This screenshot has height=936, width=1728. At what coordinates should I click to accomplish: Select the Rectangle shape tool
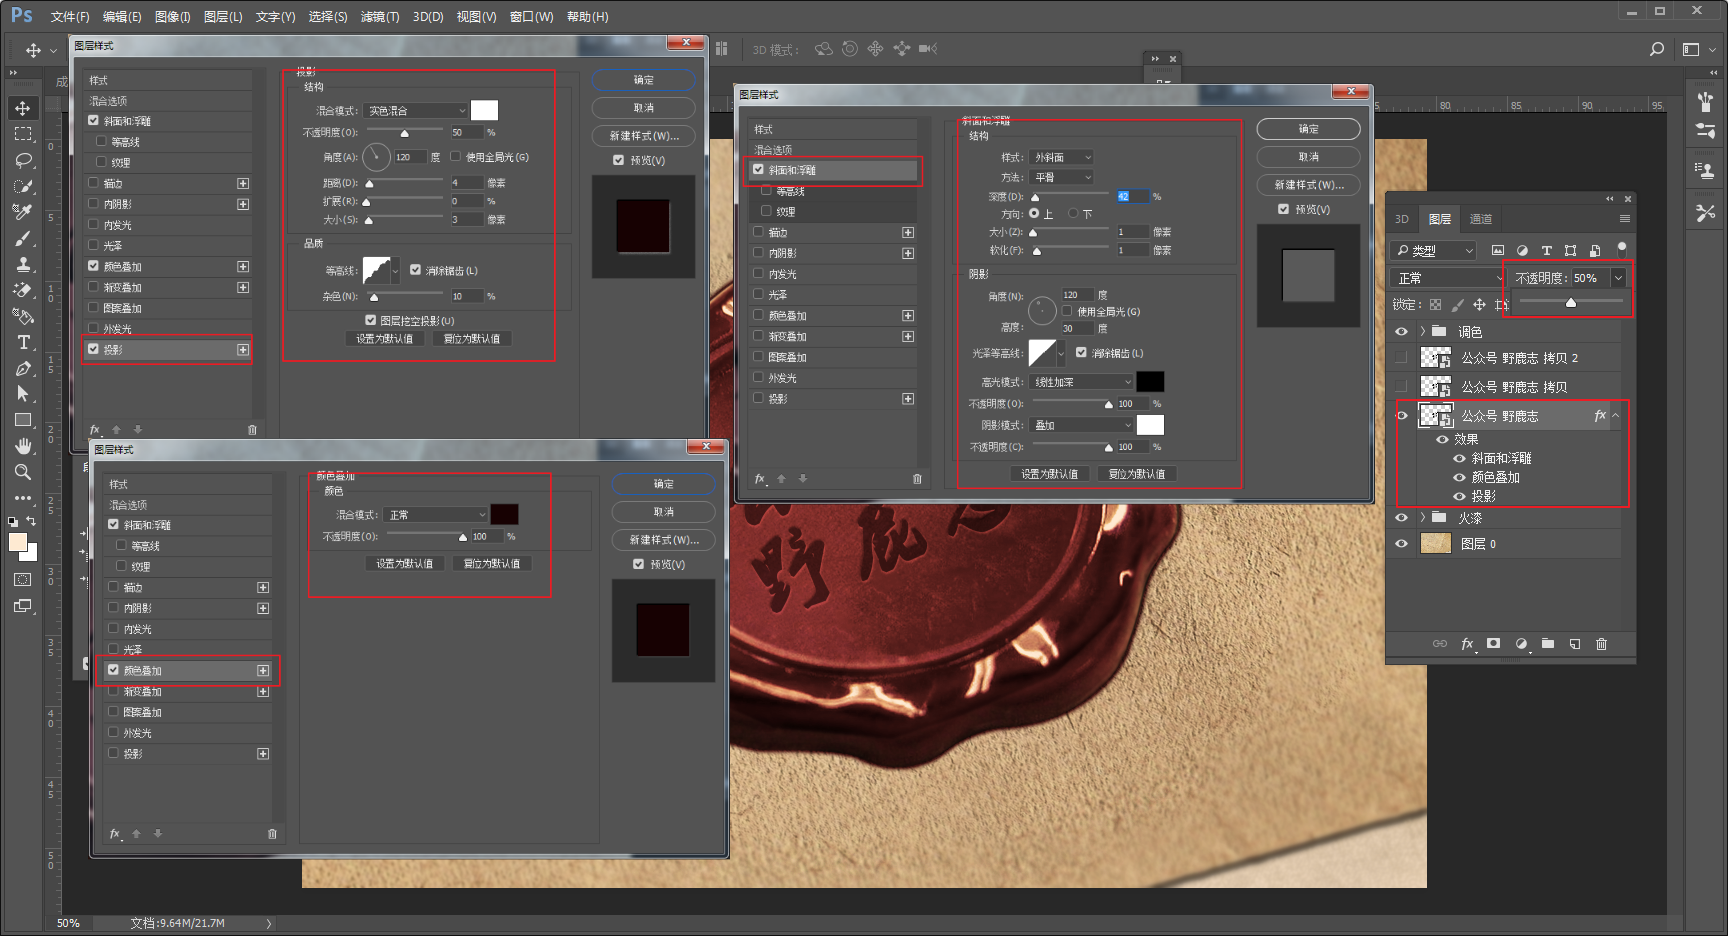(23, 420)
